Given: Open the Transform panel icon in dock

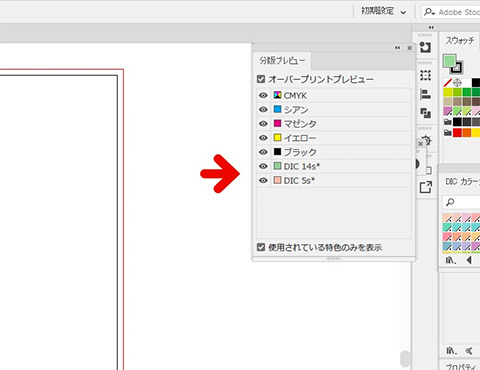Looking at the screenshot, I should click(425, 75).
